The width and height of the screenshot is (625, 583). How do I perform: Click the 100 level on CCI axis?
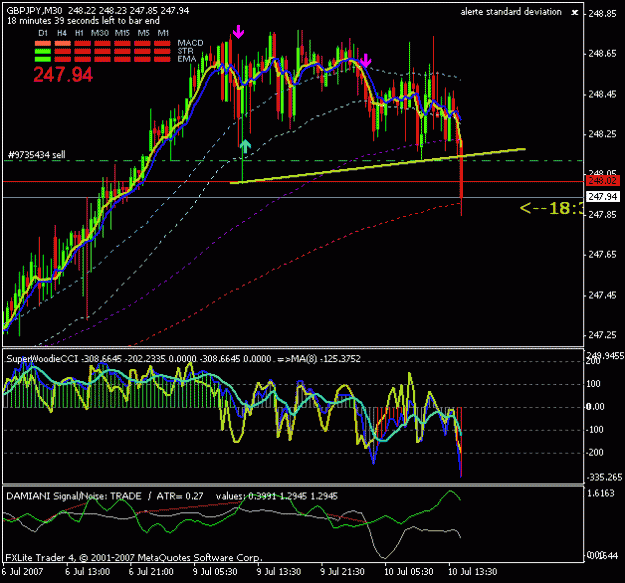pyautogui.click(x=594, y=384)
